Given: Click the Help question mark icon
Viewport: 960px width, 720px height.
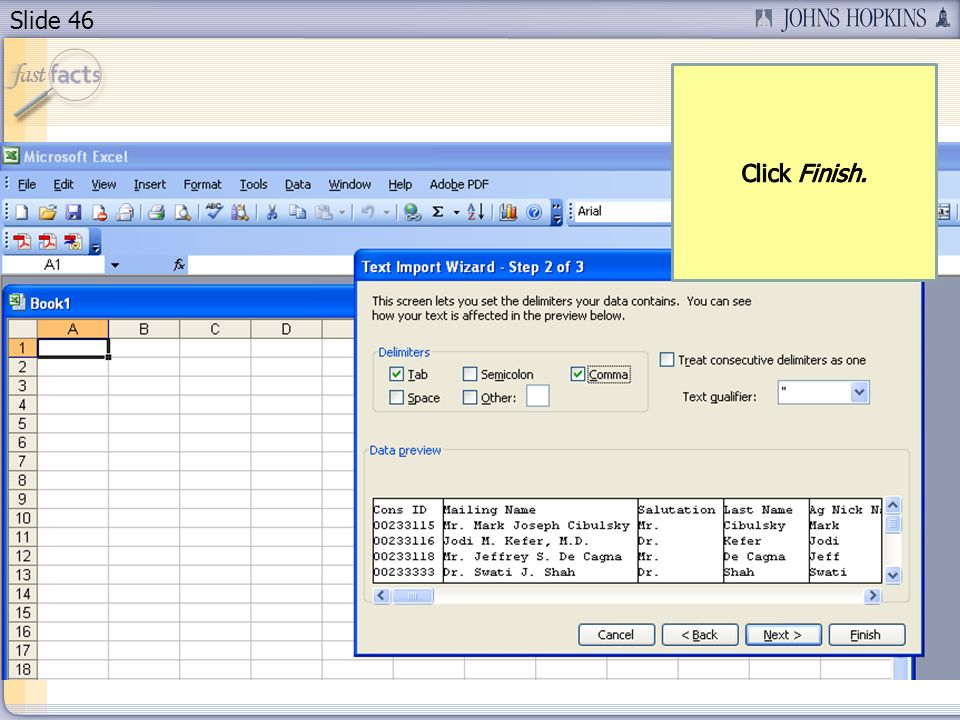Looking at the screenshot, I should pos(534,212).
